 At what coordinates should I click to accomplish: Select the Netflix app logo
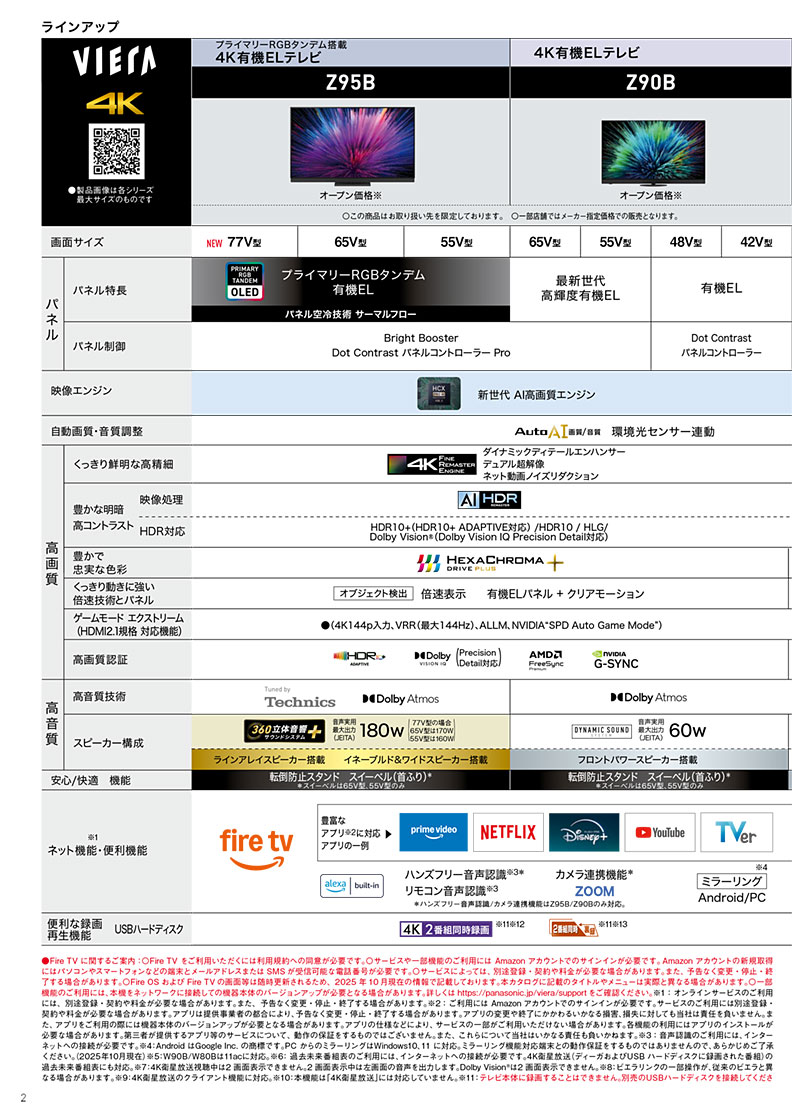pos(508,831)
